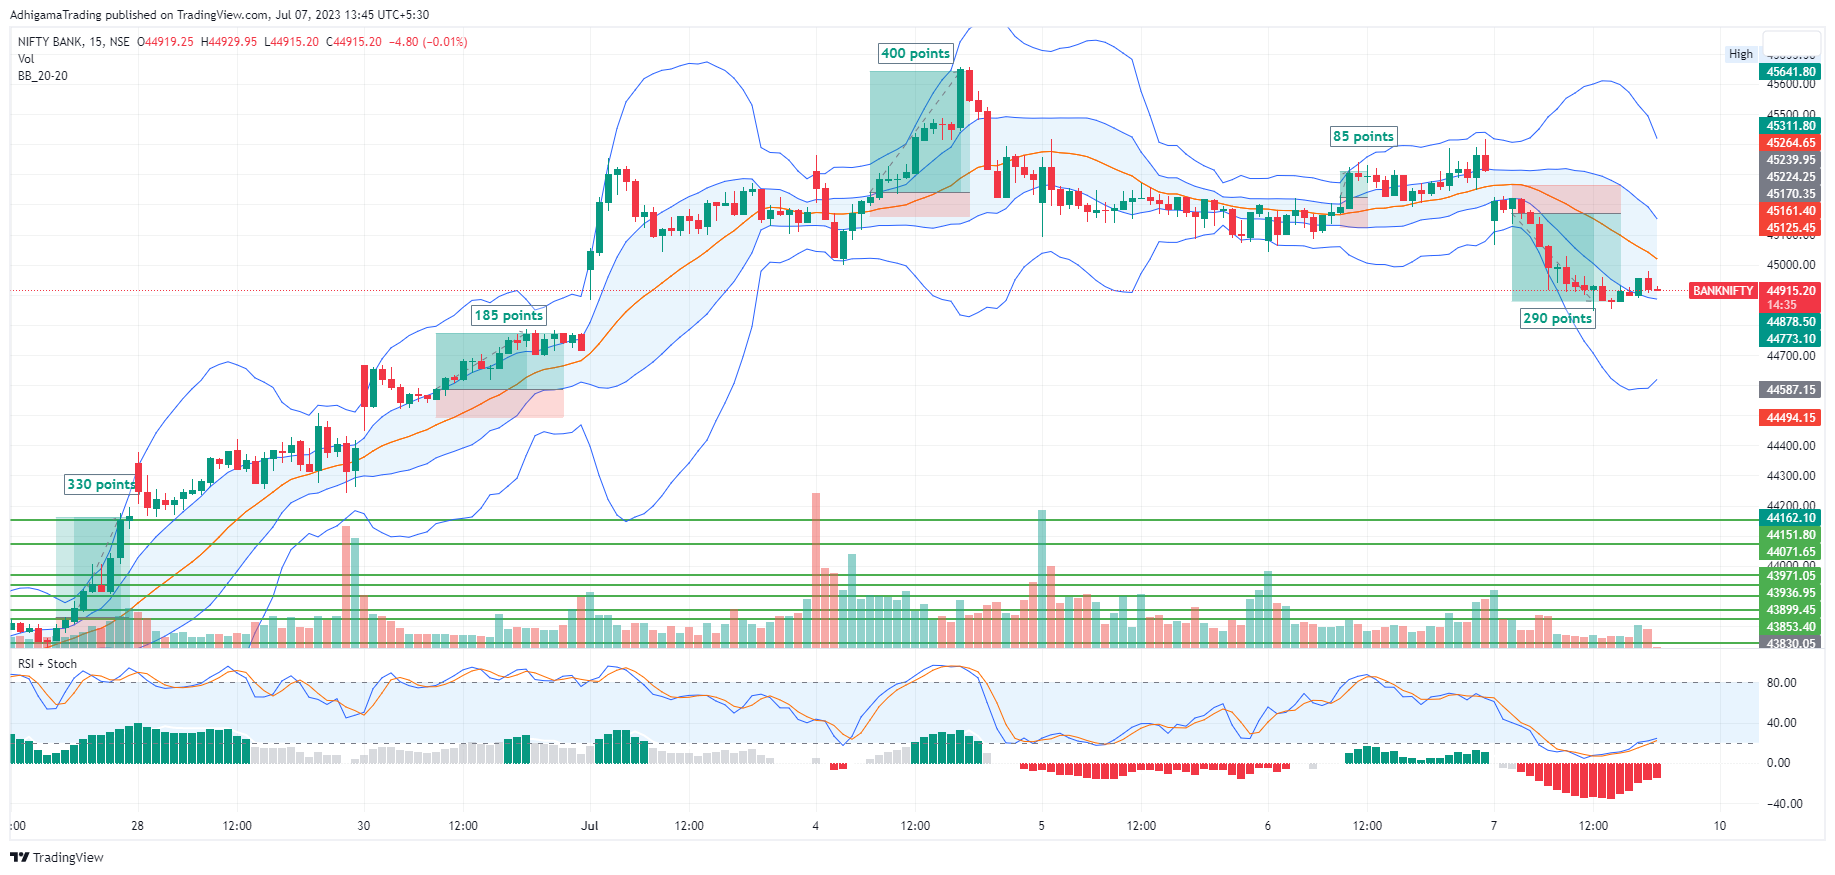The image size is (1835, 875).
Task: Select the 45311.80 price scale label
Action: click(x=1790, y=126)
